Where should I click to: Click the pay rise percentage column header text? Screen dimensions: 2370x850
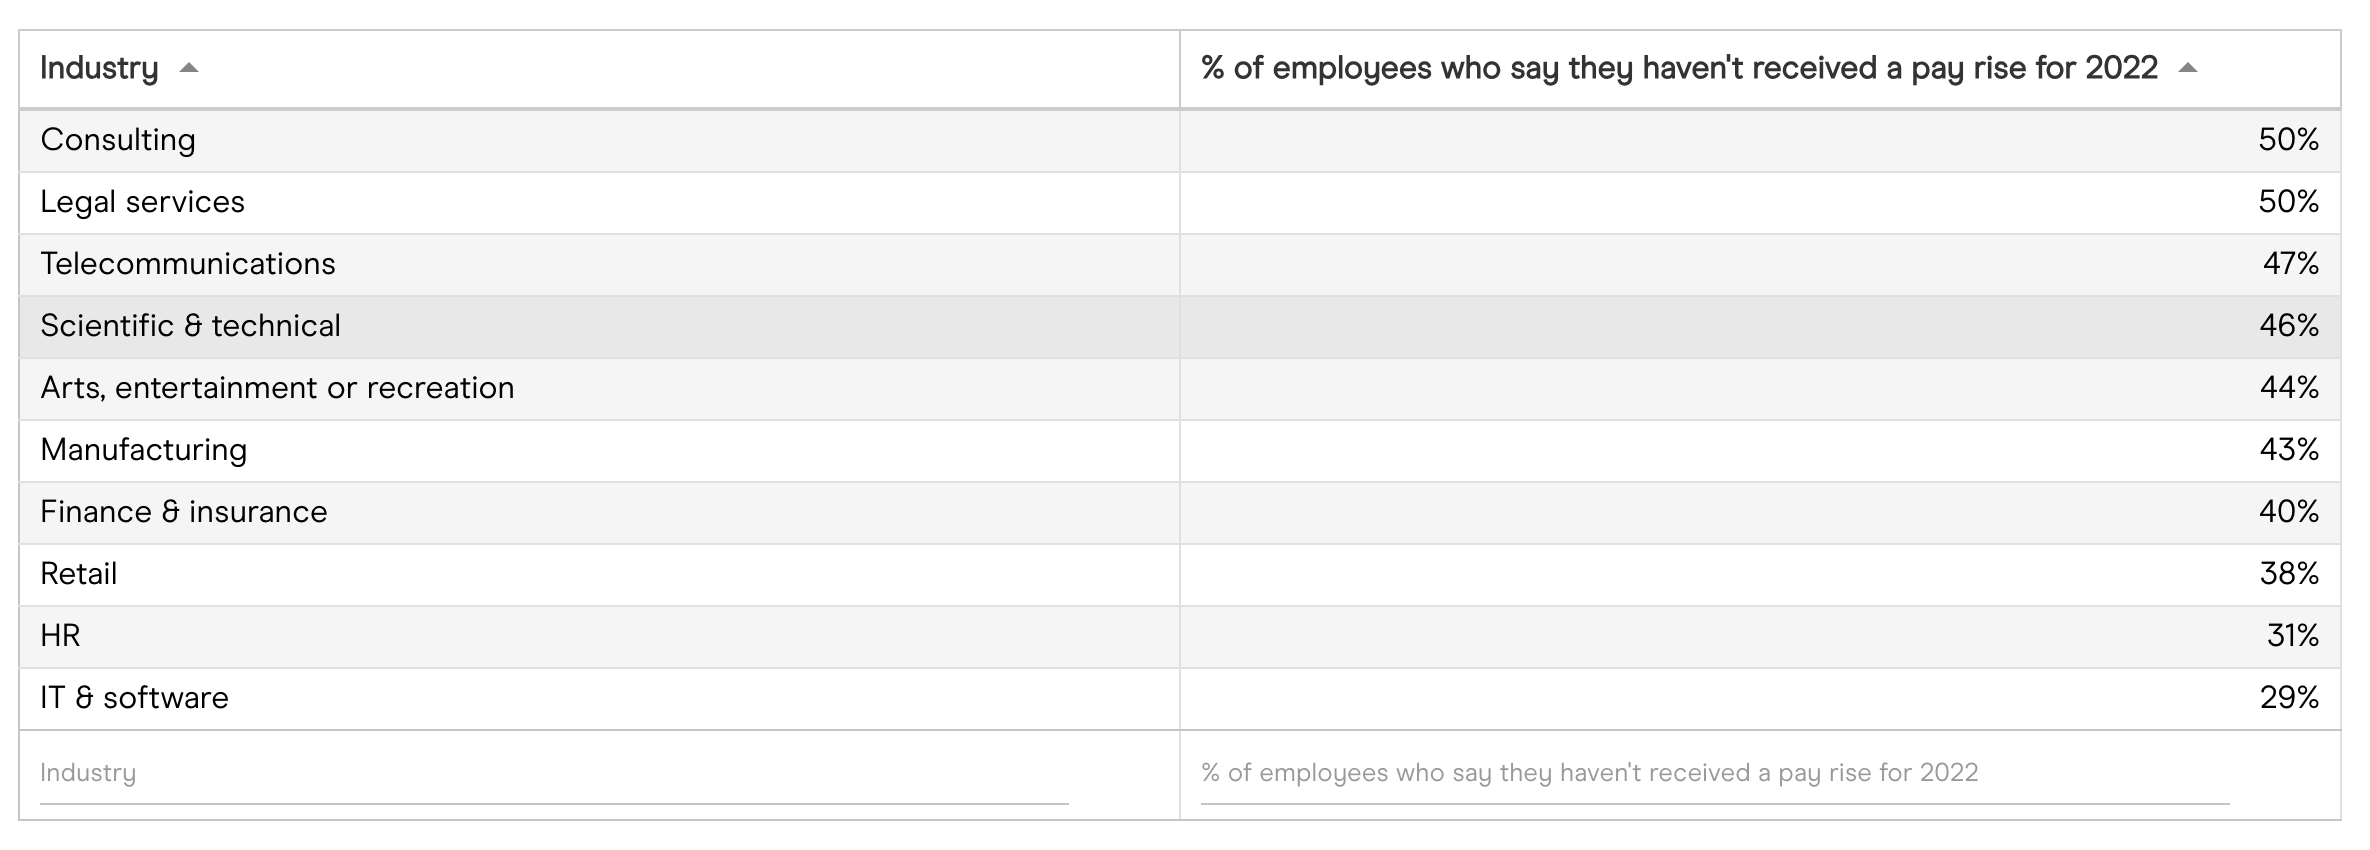pyautogui.click(x=1679, y=68)
